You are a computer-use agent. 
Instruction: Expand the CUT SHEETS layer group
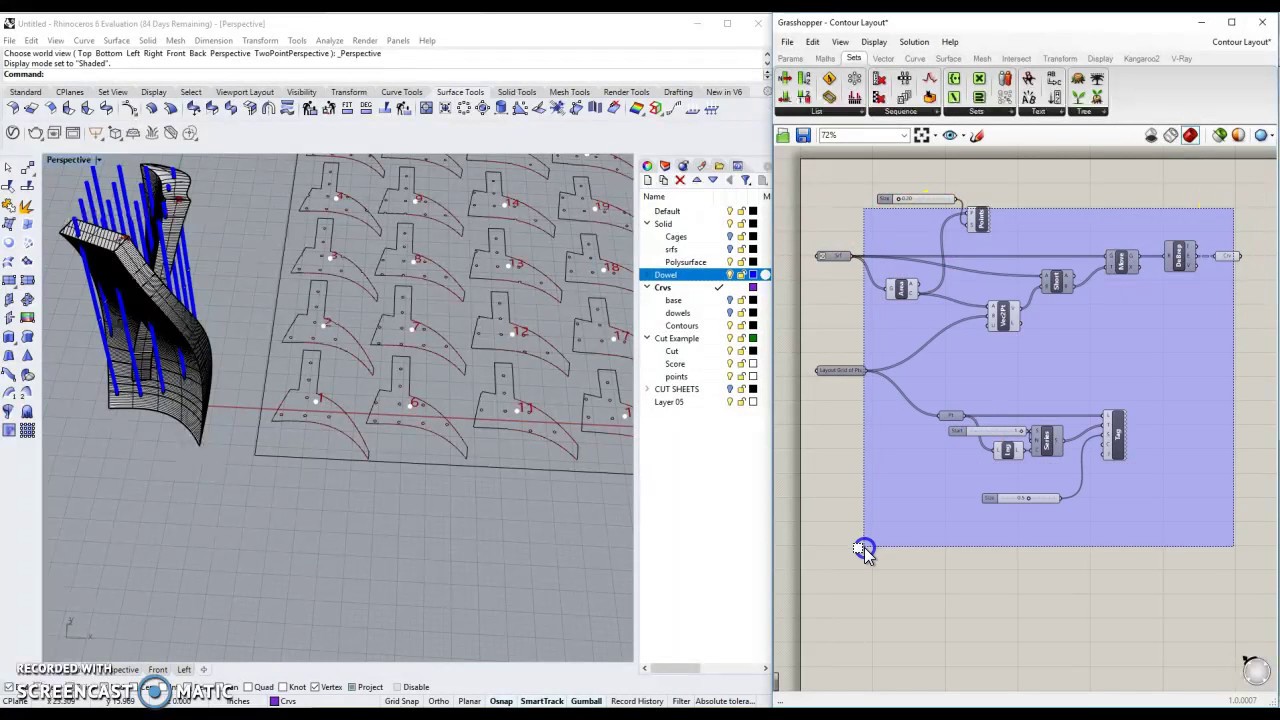click(x=647, y=389)
